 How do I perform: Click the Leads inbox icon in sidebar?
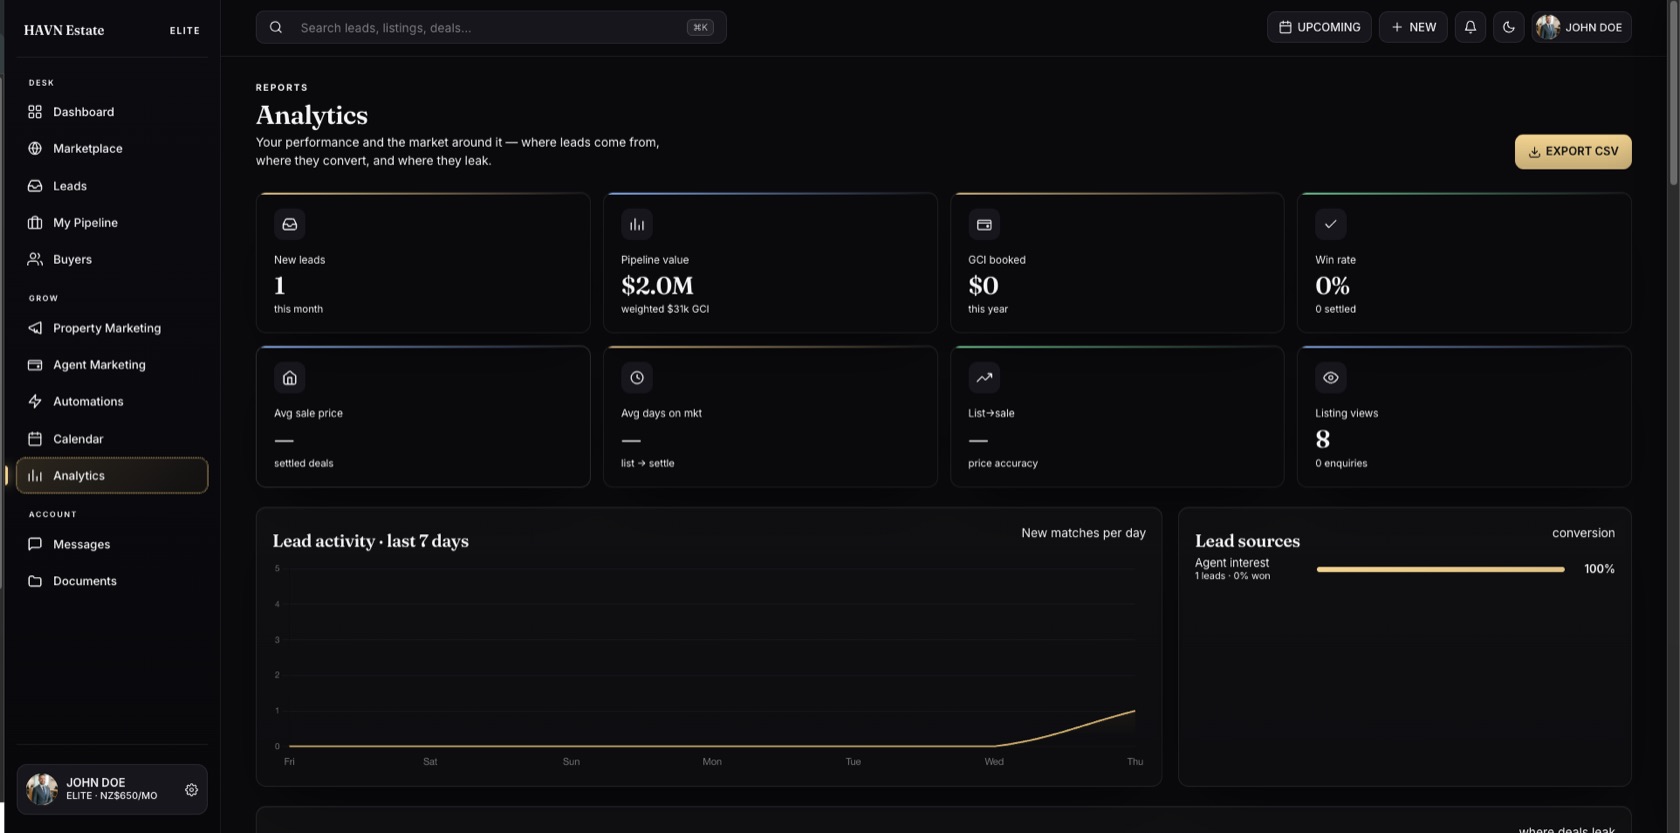35,186
